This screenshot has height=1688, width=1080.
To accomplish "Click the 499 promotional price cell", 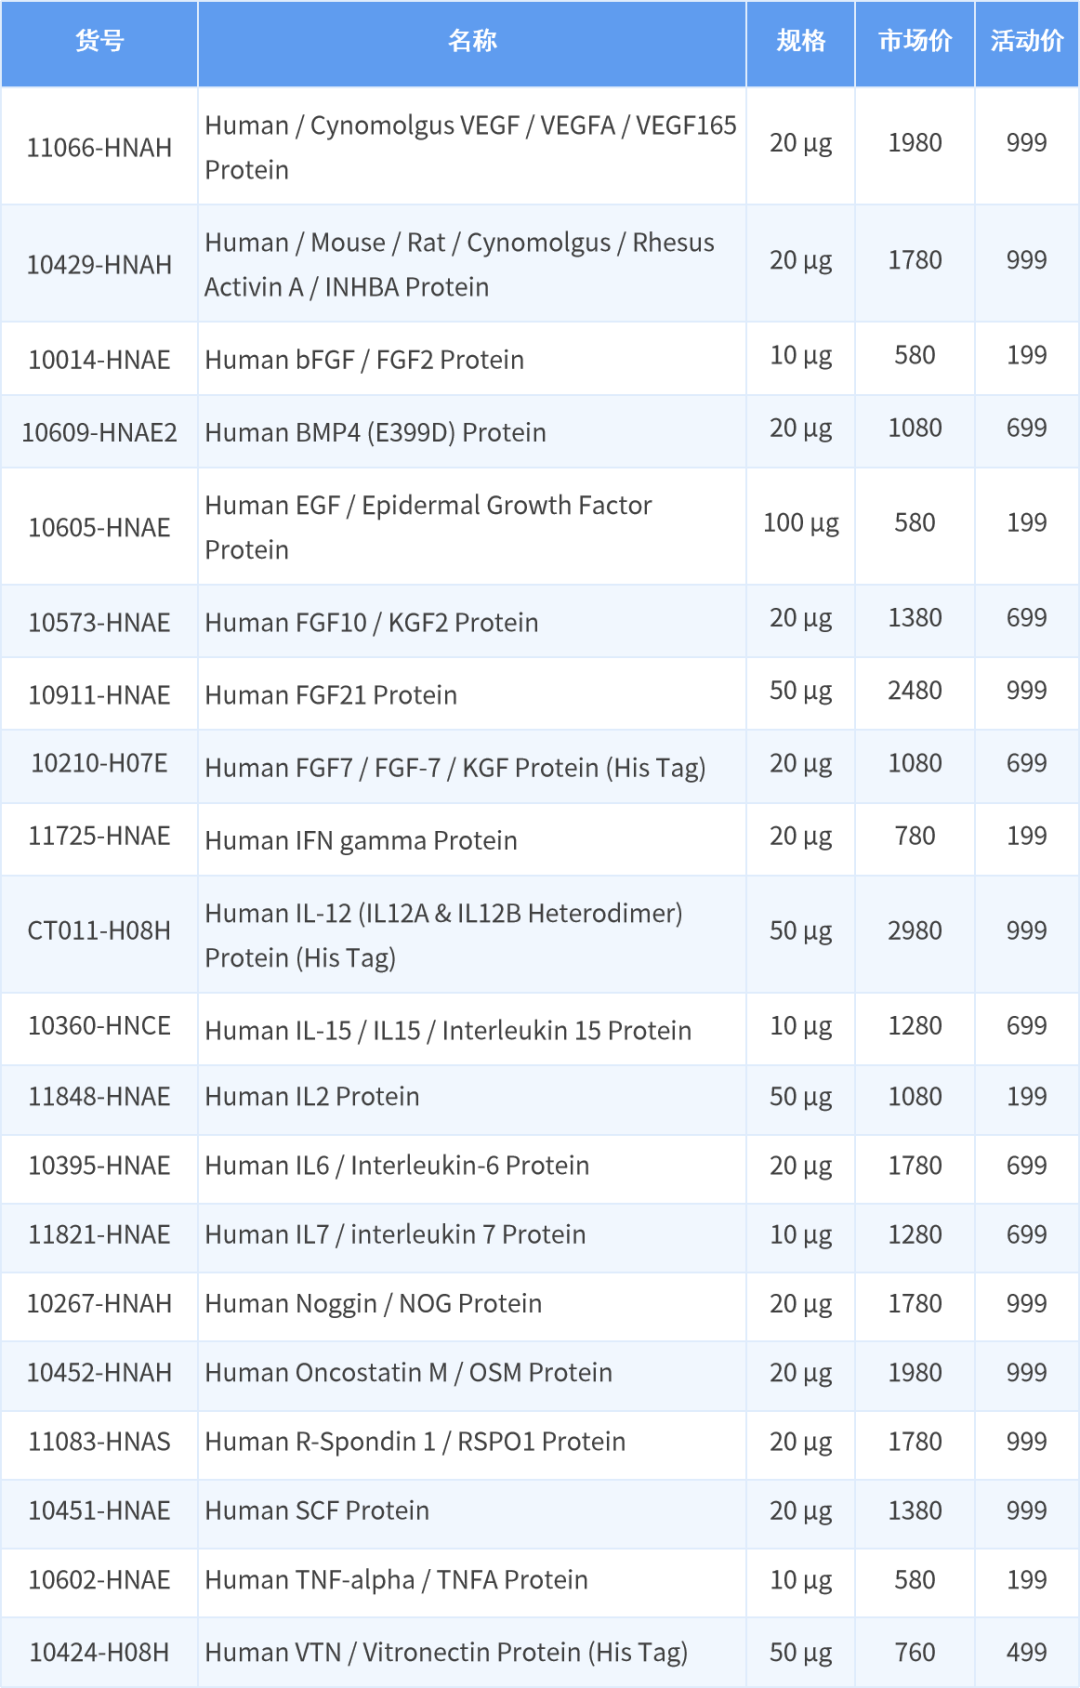I will pyautogui.click(x=1026, y=1652).
